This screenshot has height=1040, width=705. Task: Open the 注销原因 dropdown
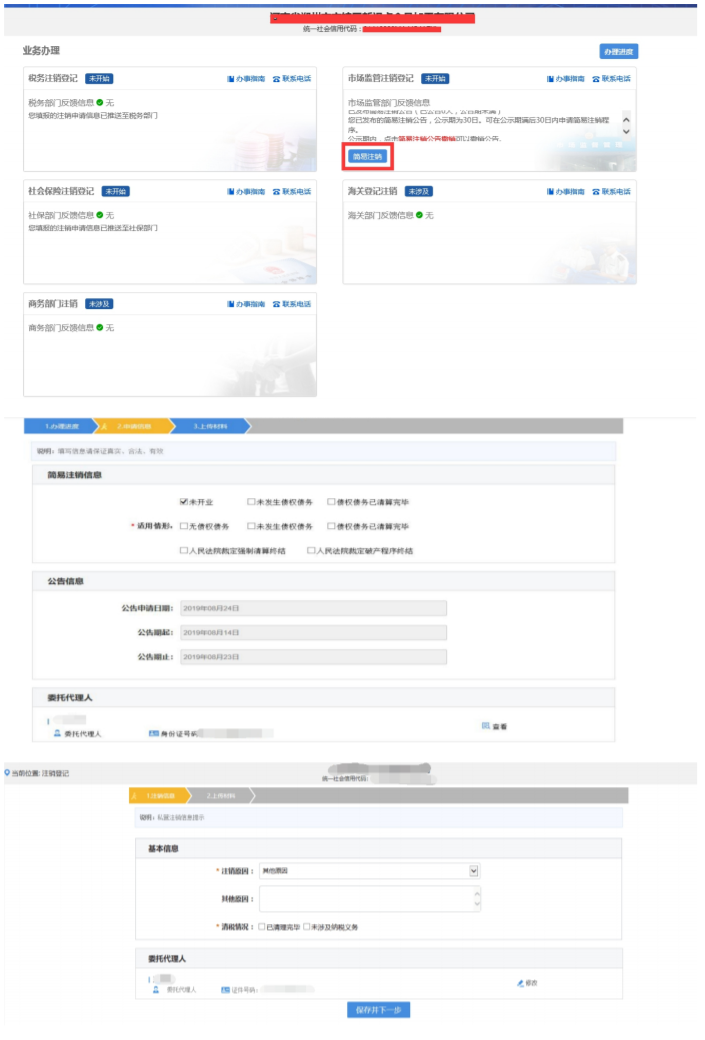pos(473,871)
